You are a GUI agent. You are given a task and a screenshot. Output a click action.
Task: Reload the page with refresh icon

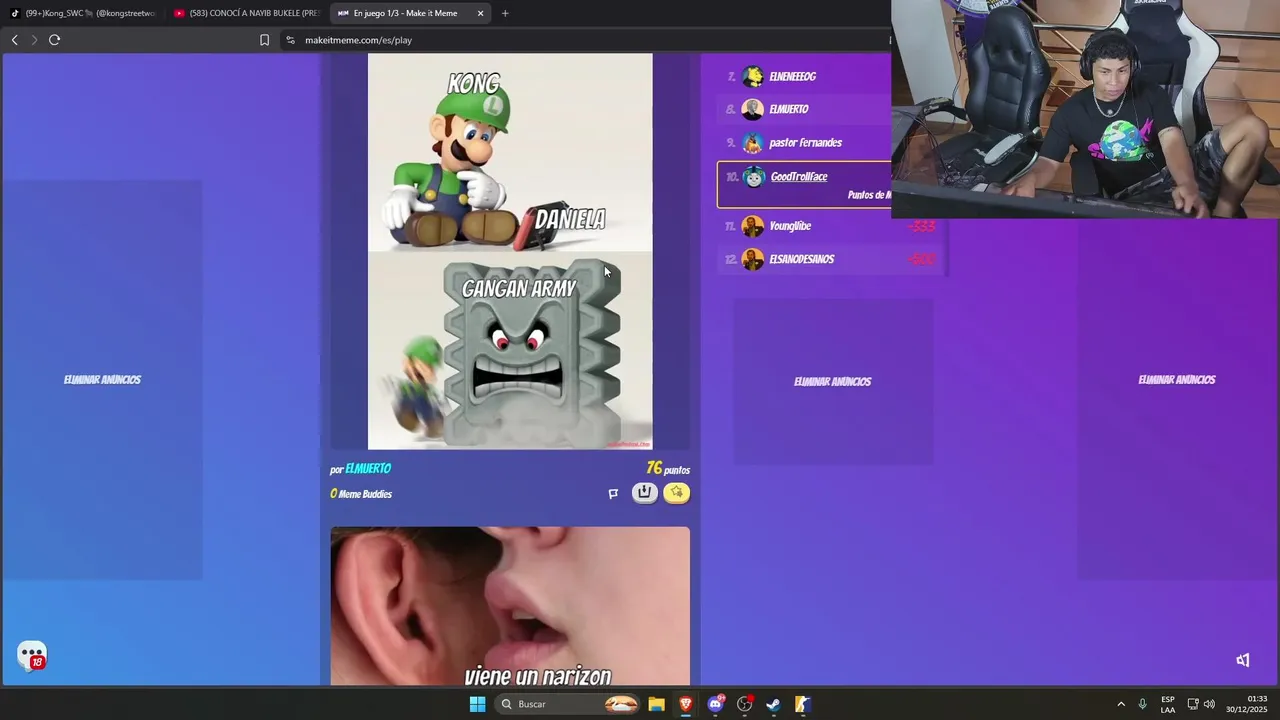point(55,40)
